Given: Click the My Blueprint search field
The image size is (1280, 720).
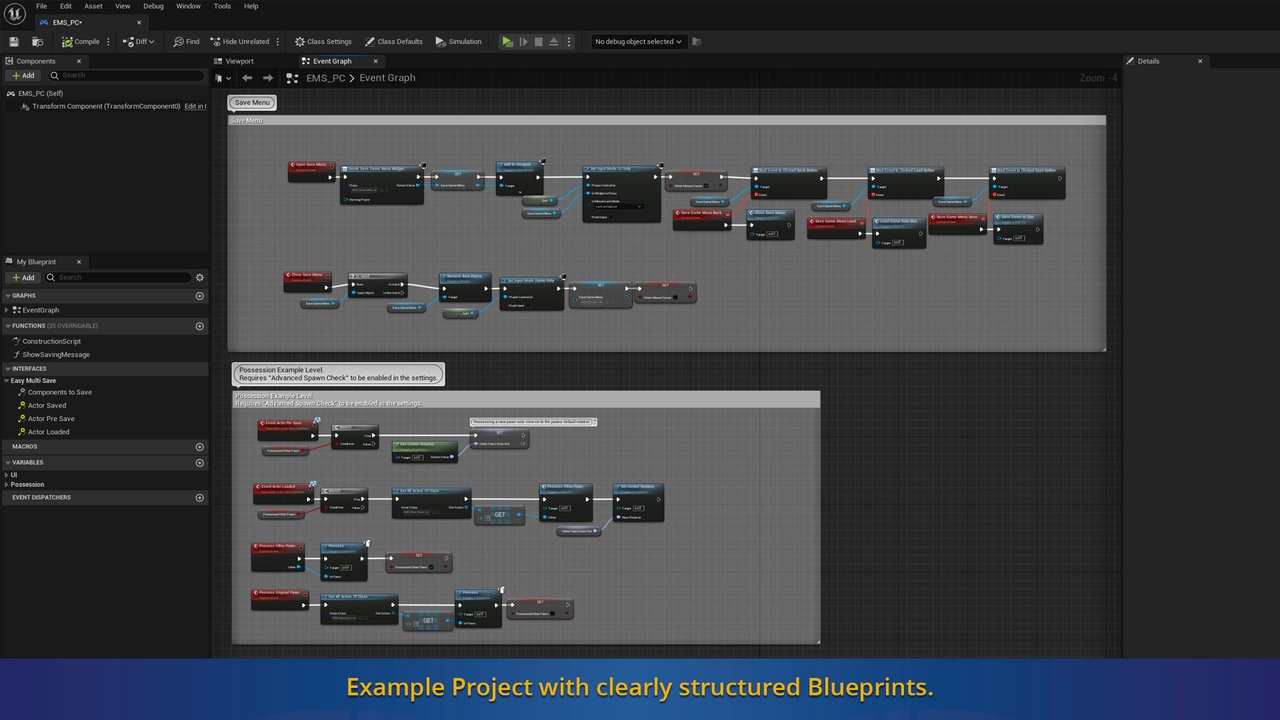Looking at the screenshot, I should click(x=120, y=277).
